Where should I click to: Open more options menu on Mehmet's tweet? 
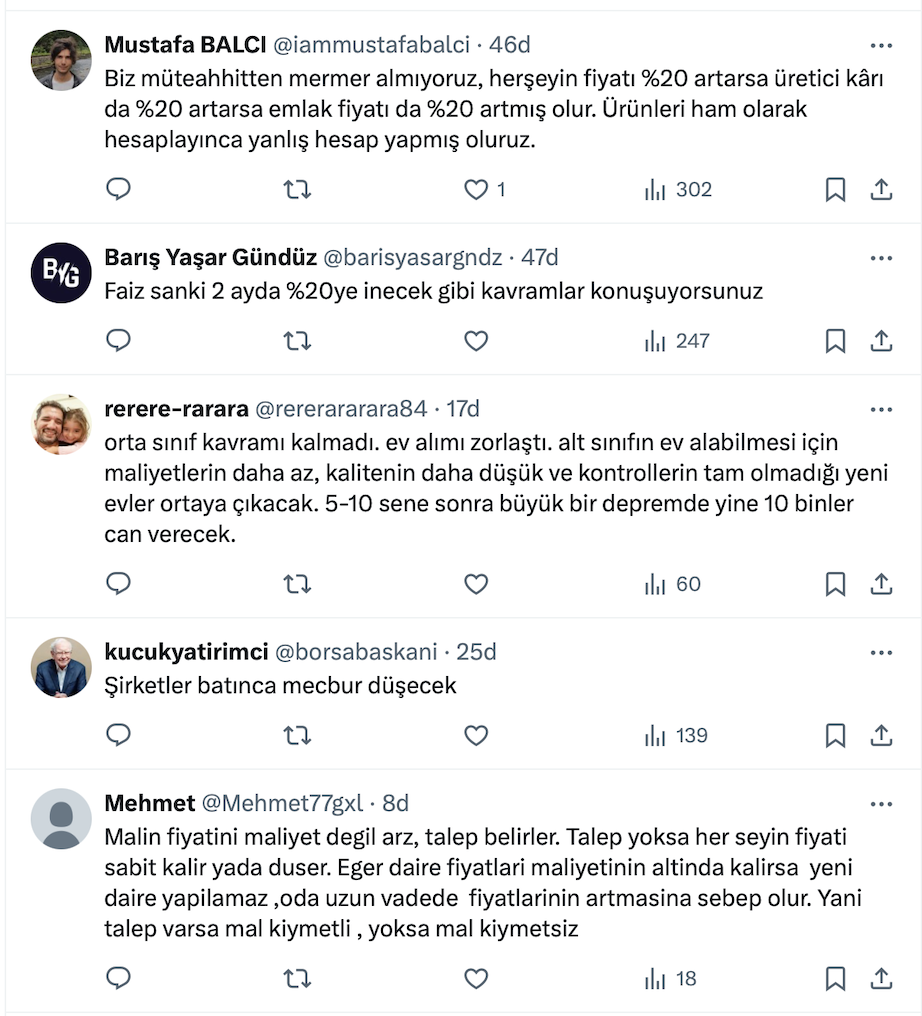click(x=881, y=804)
